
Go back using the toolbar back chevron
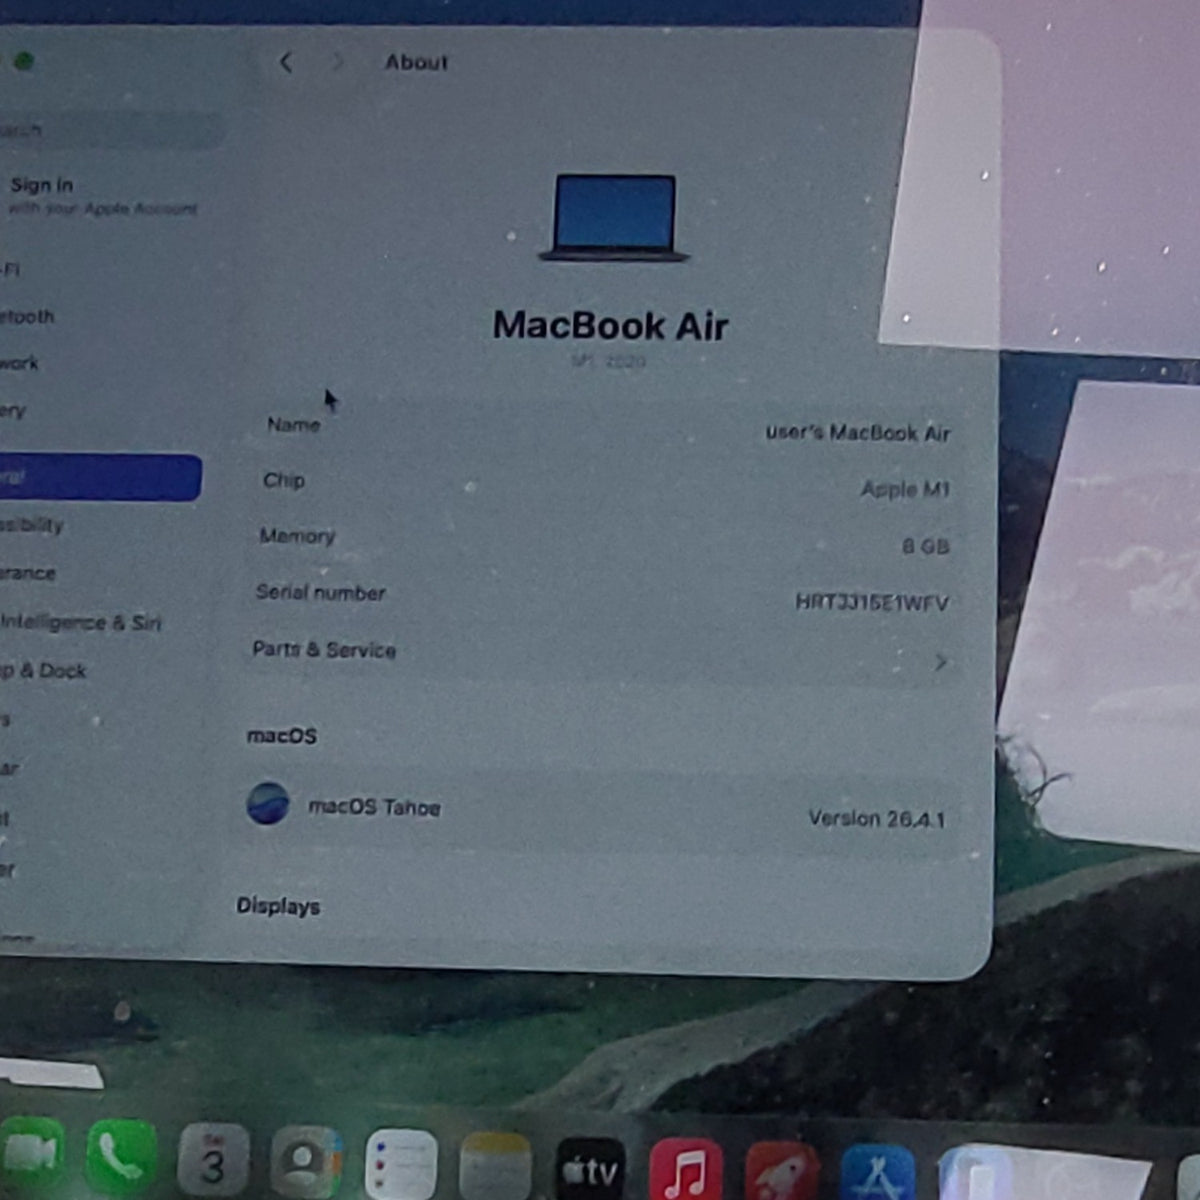(x=286, y=62)
